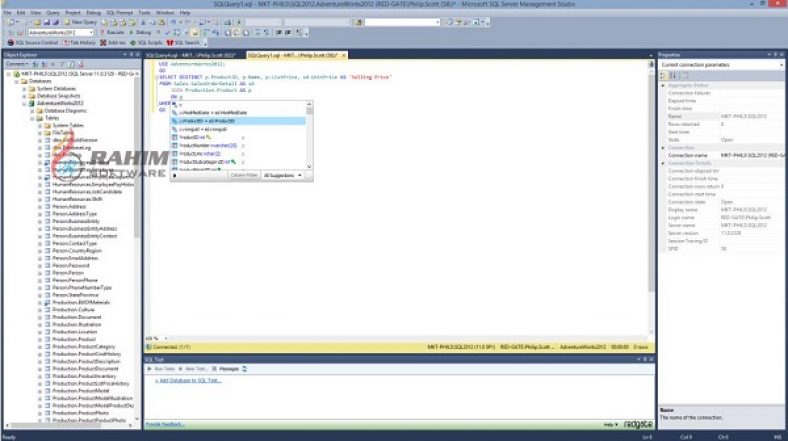Screen dimensions: 788x441
Task: Close the active SQLQuery1.sql tab
Action: 344,55
